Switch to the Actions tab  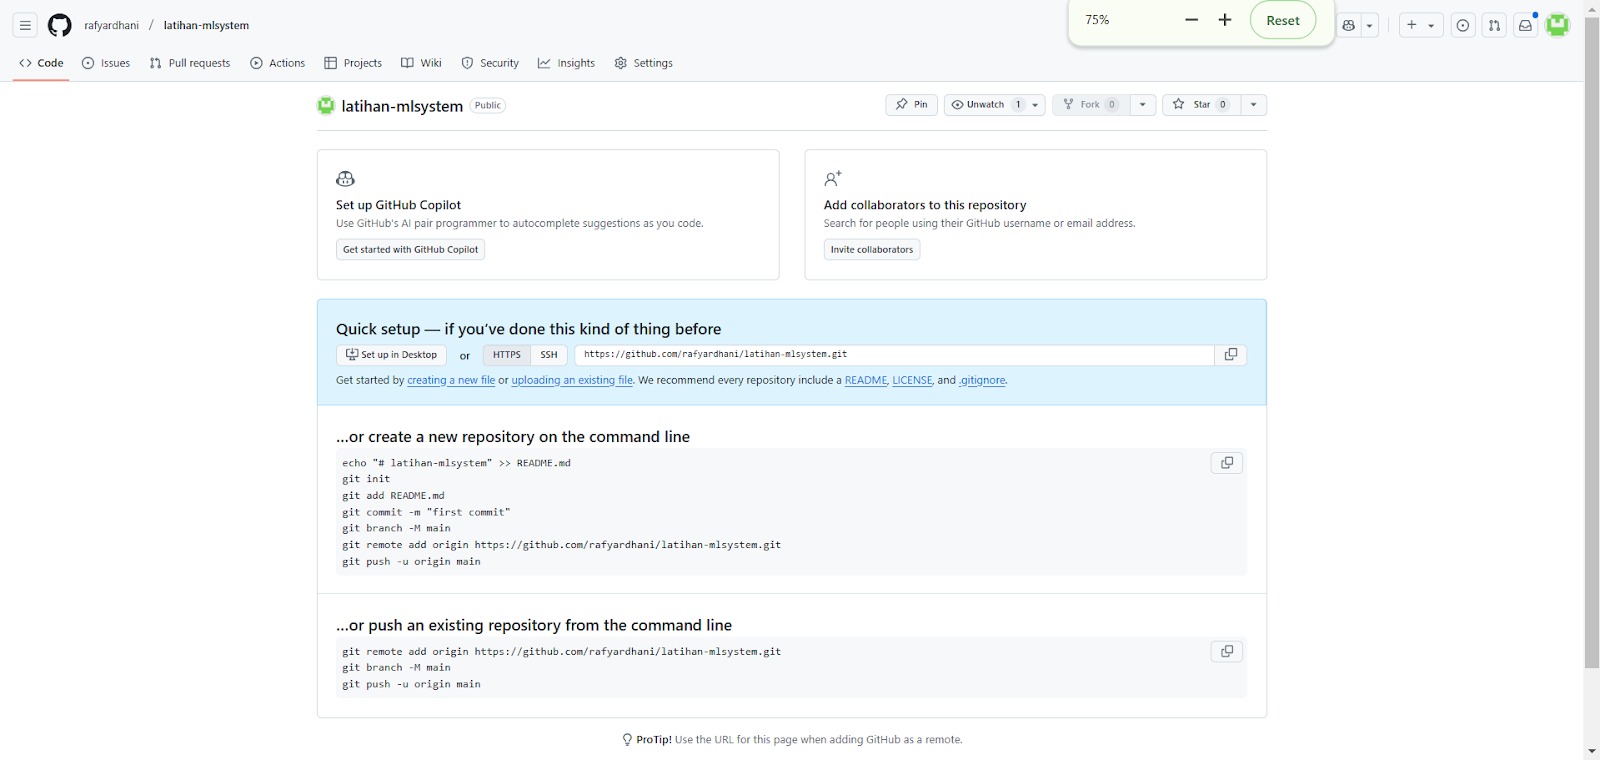pos(277,63)
